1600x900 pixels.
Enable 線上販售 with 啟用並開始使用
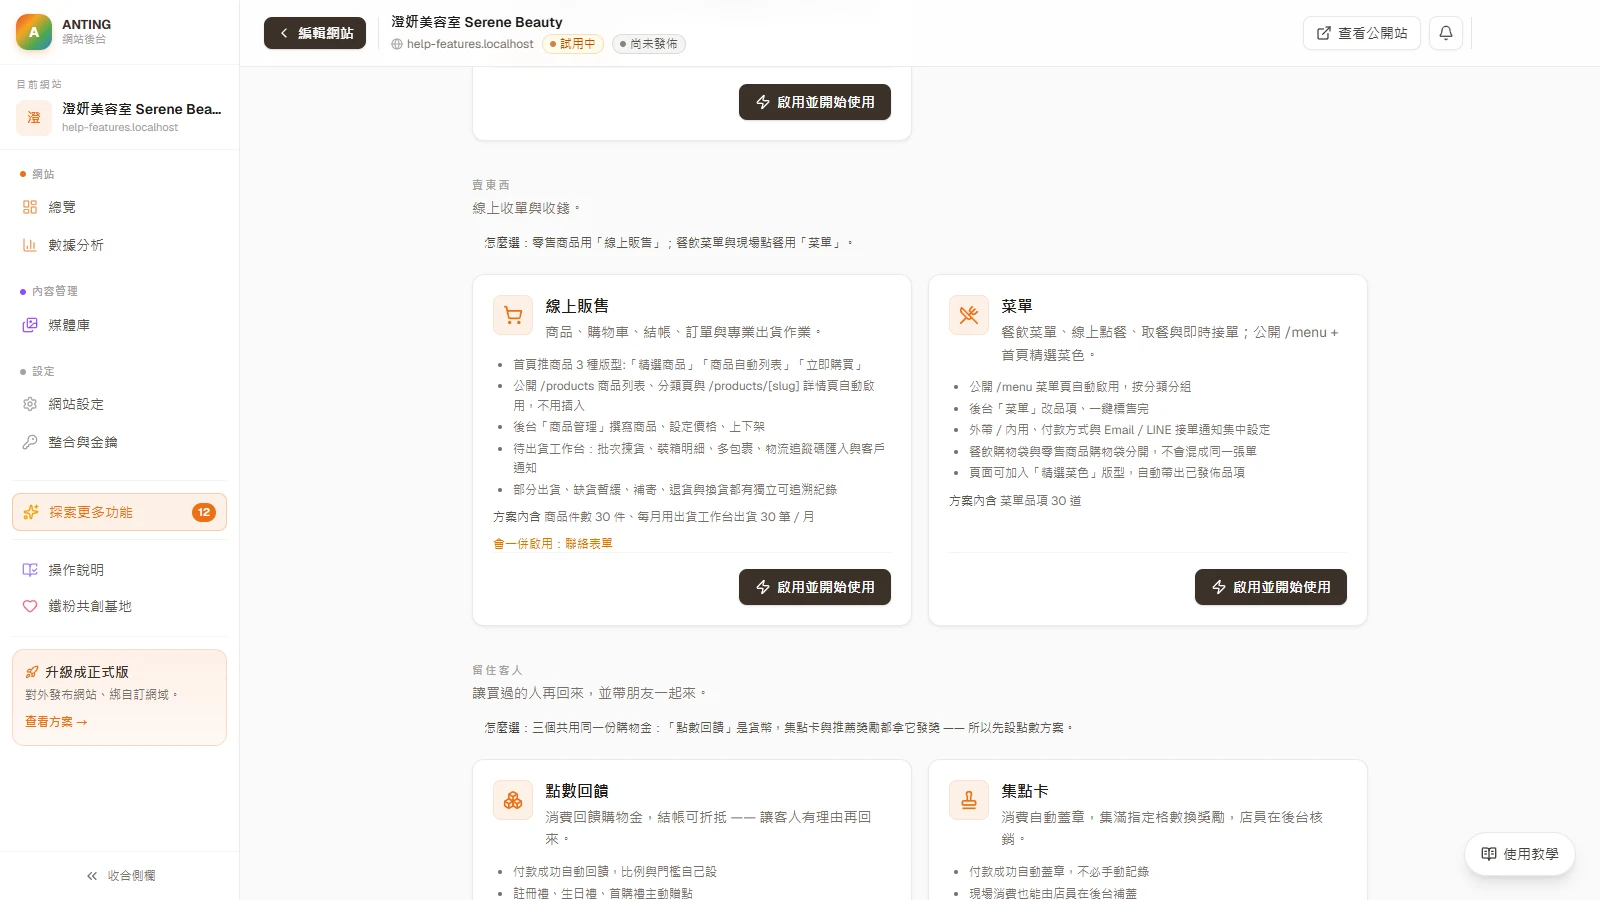tap(815, 587)
